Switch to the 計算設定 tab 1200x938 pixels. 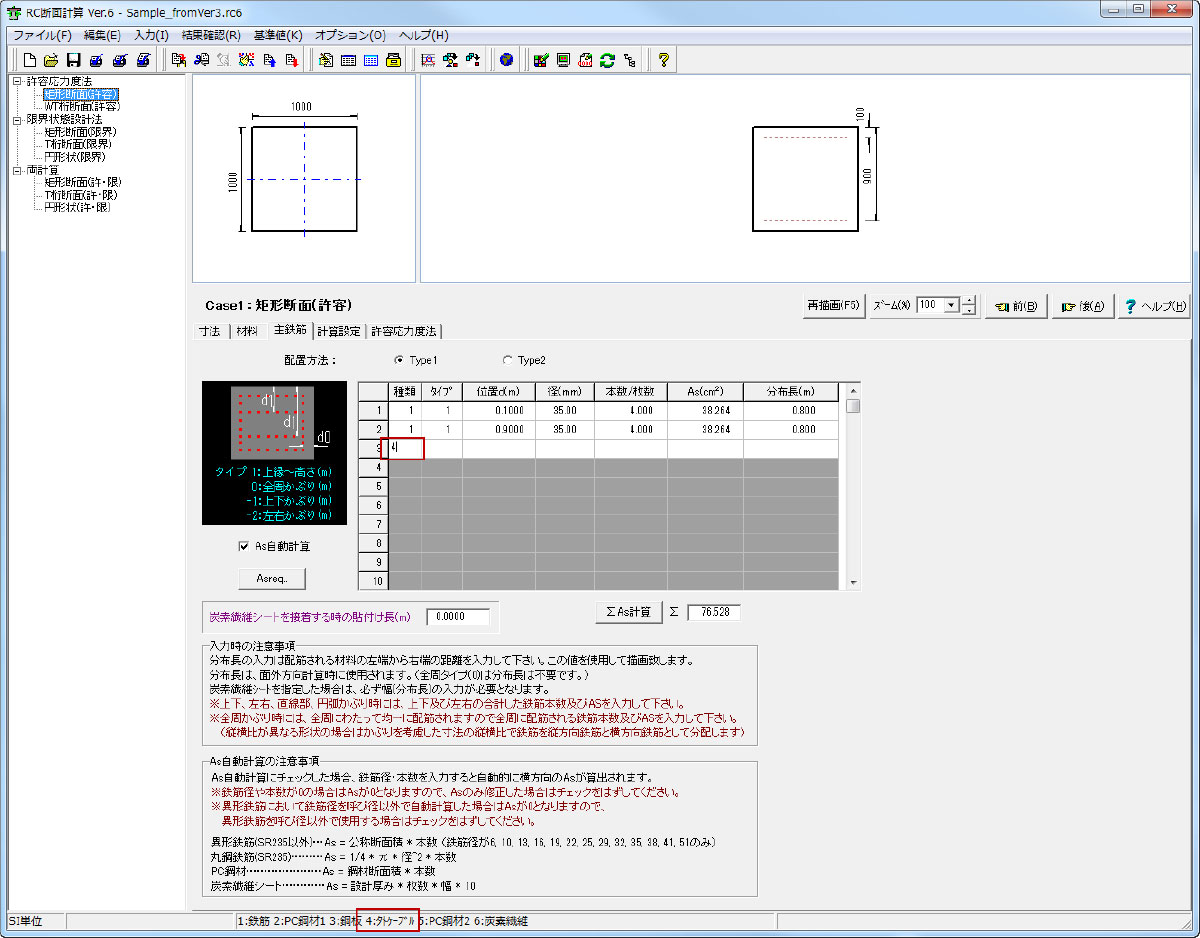338,331
